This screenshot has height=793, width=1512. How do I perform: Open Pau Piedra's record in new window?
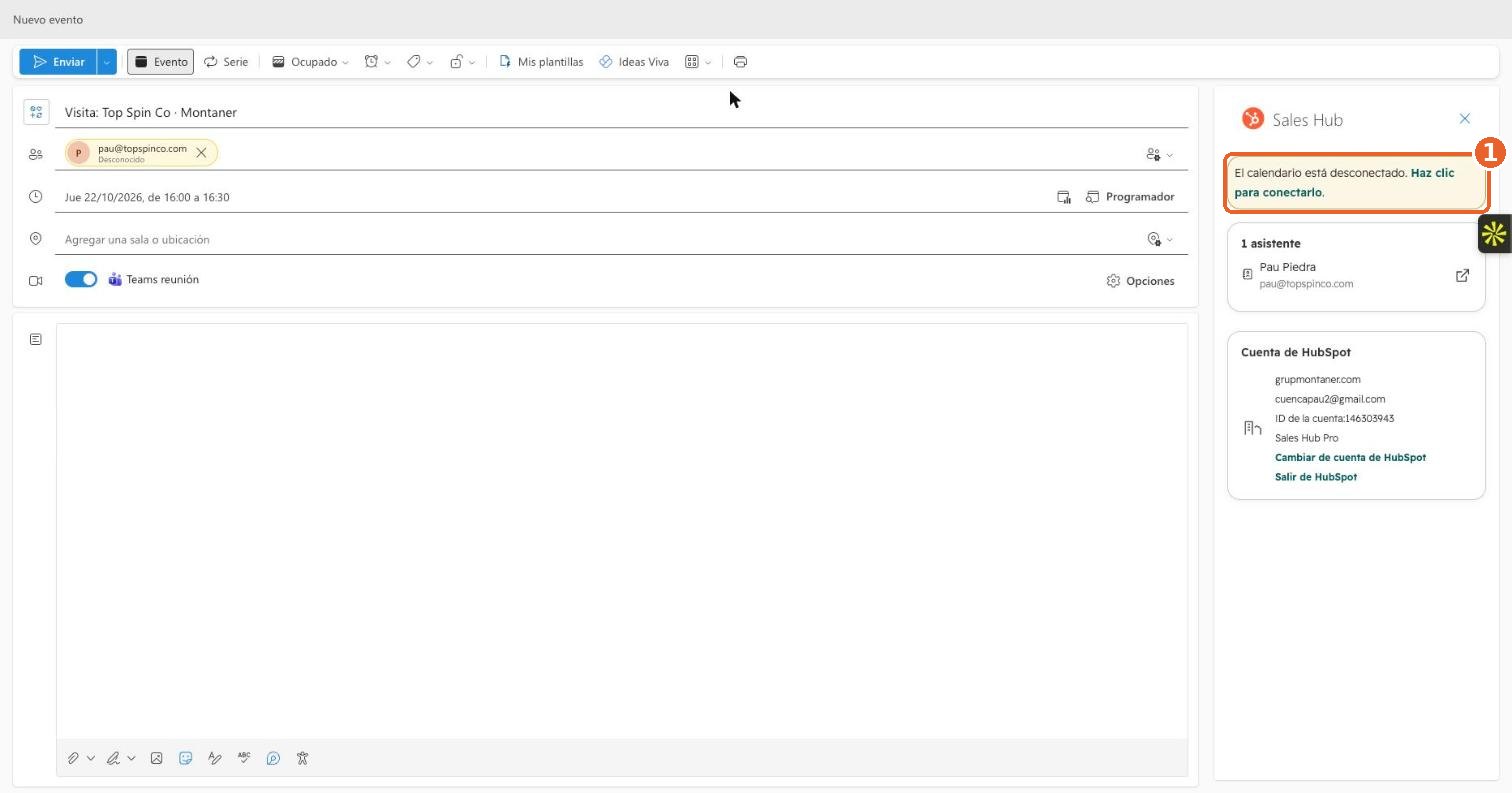1462,275
